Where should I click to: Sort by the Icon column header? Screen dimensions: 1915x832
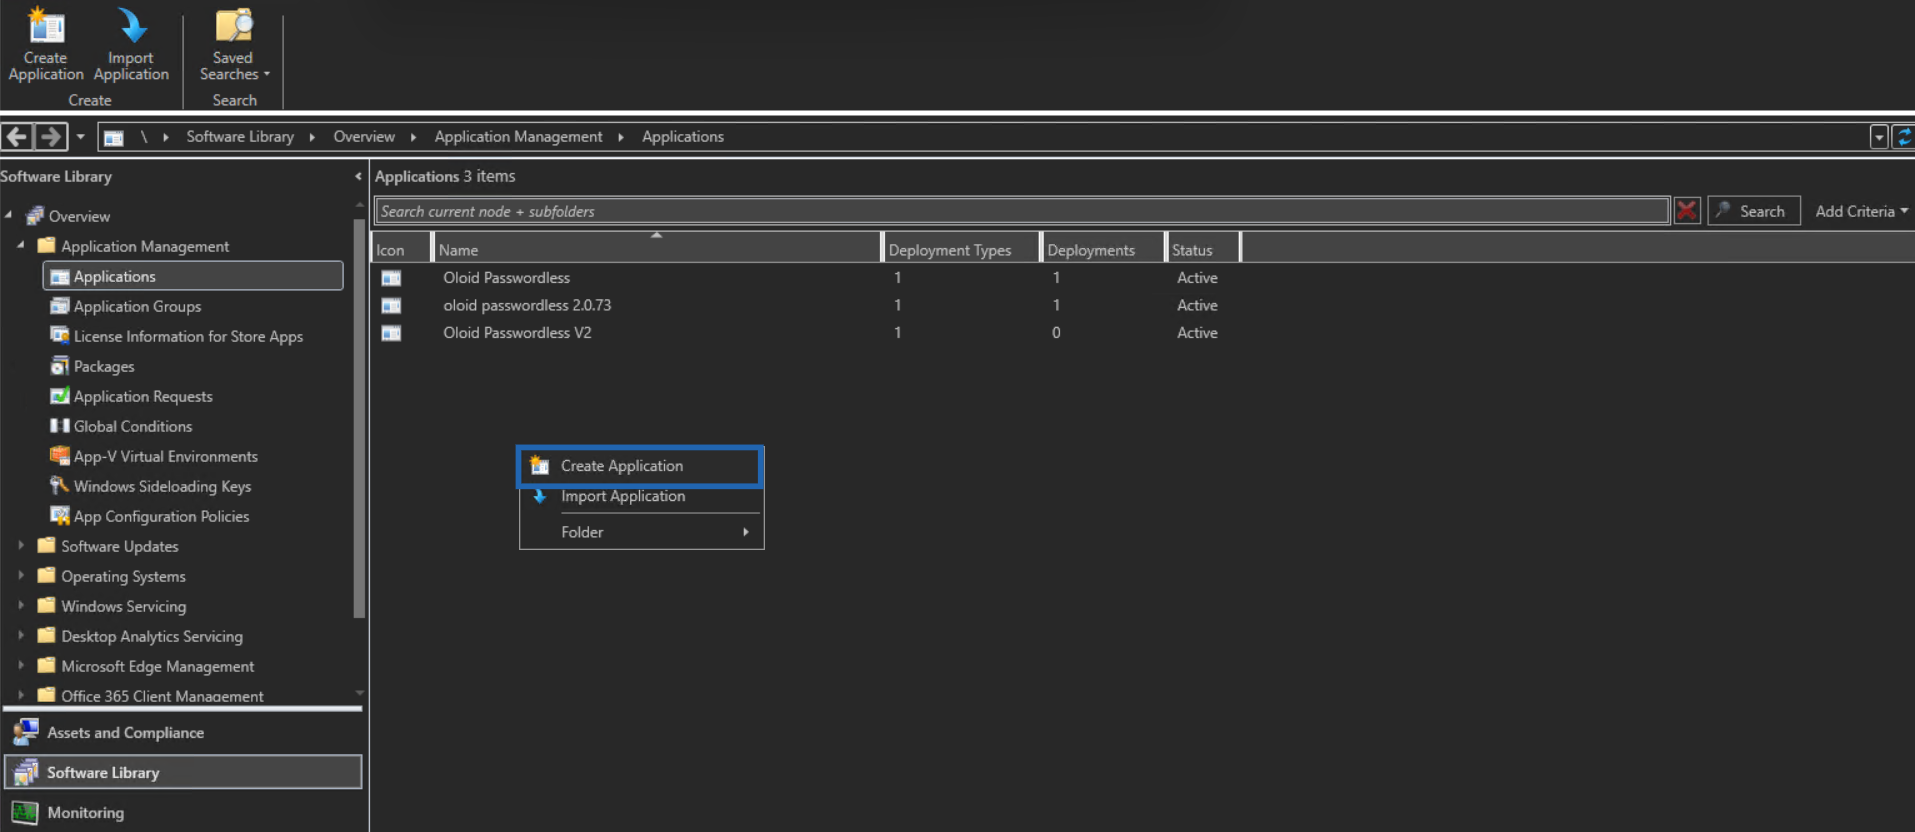pyautogui.click(x=401, y=249)
